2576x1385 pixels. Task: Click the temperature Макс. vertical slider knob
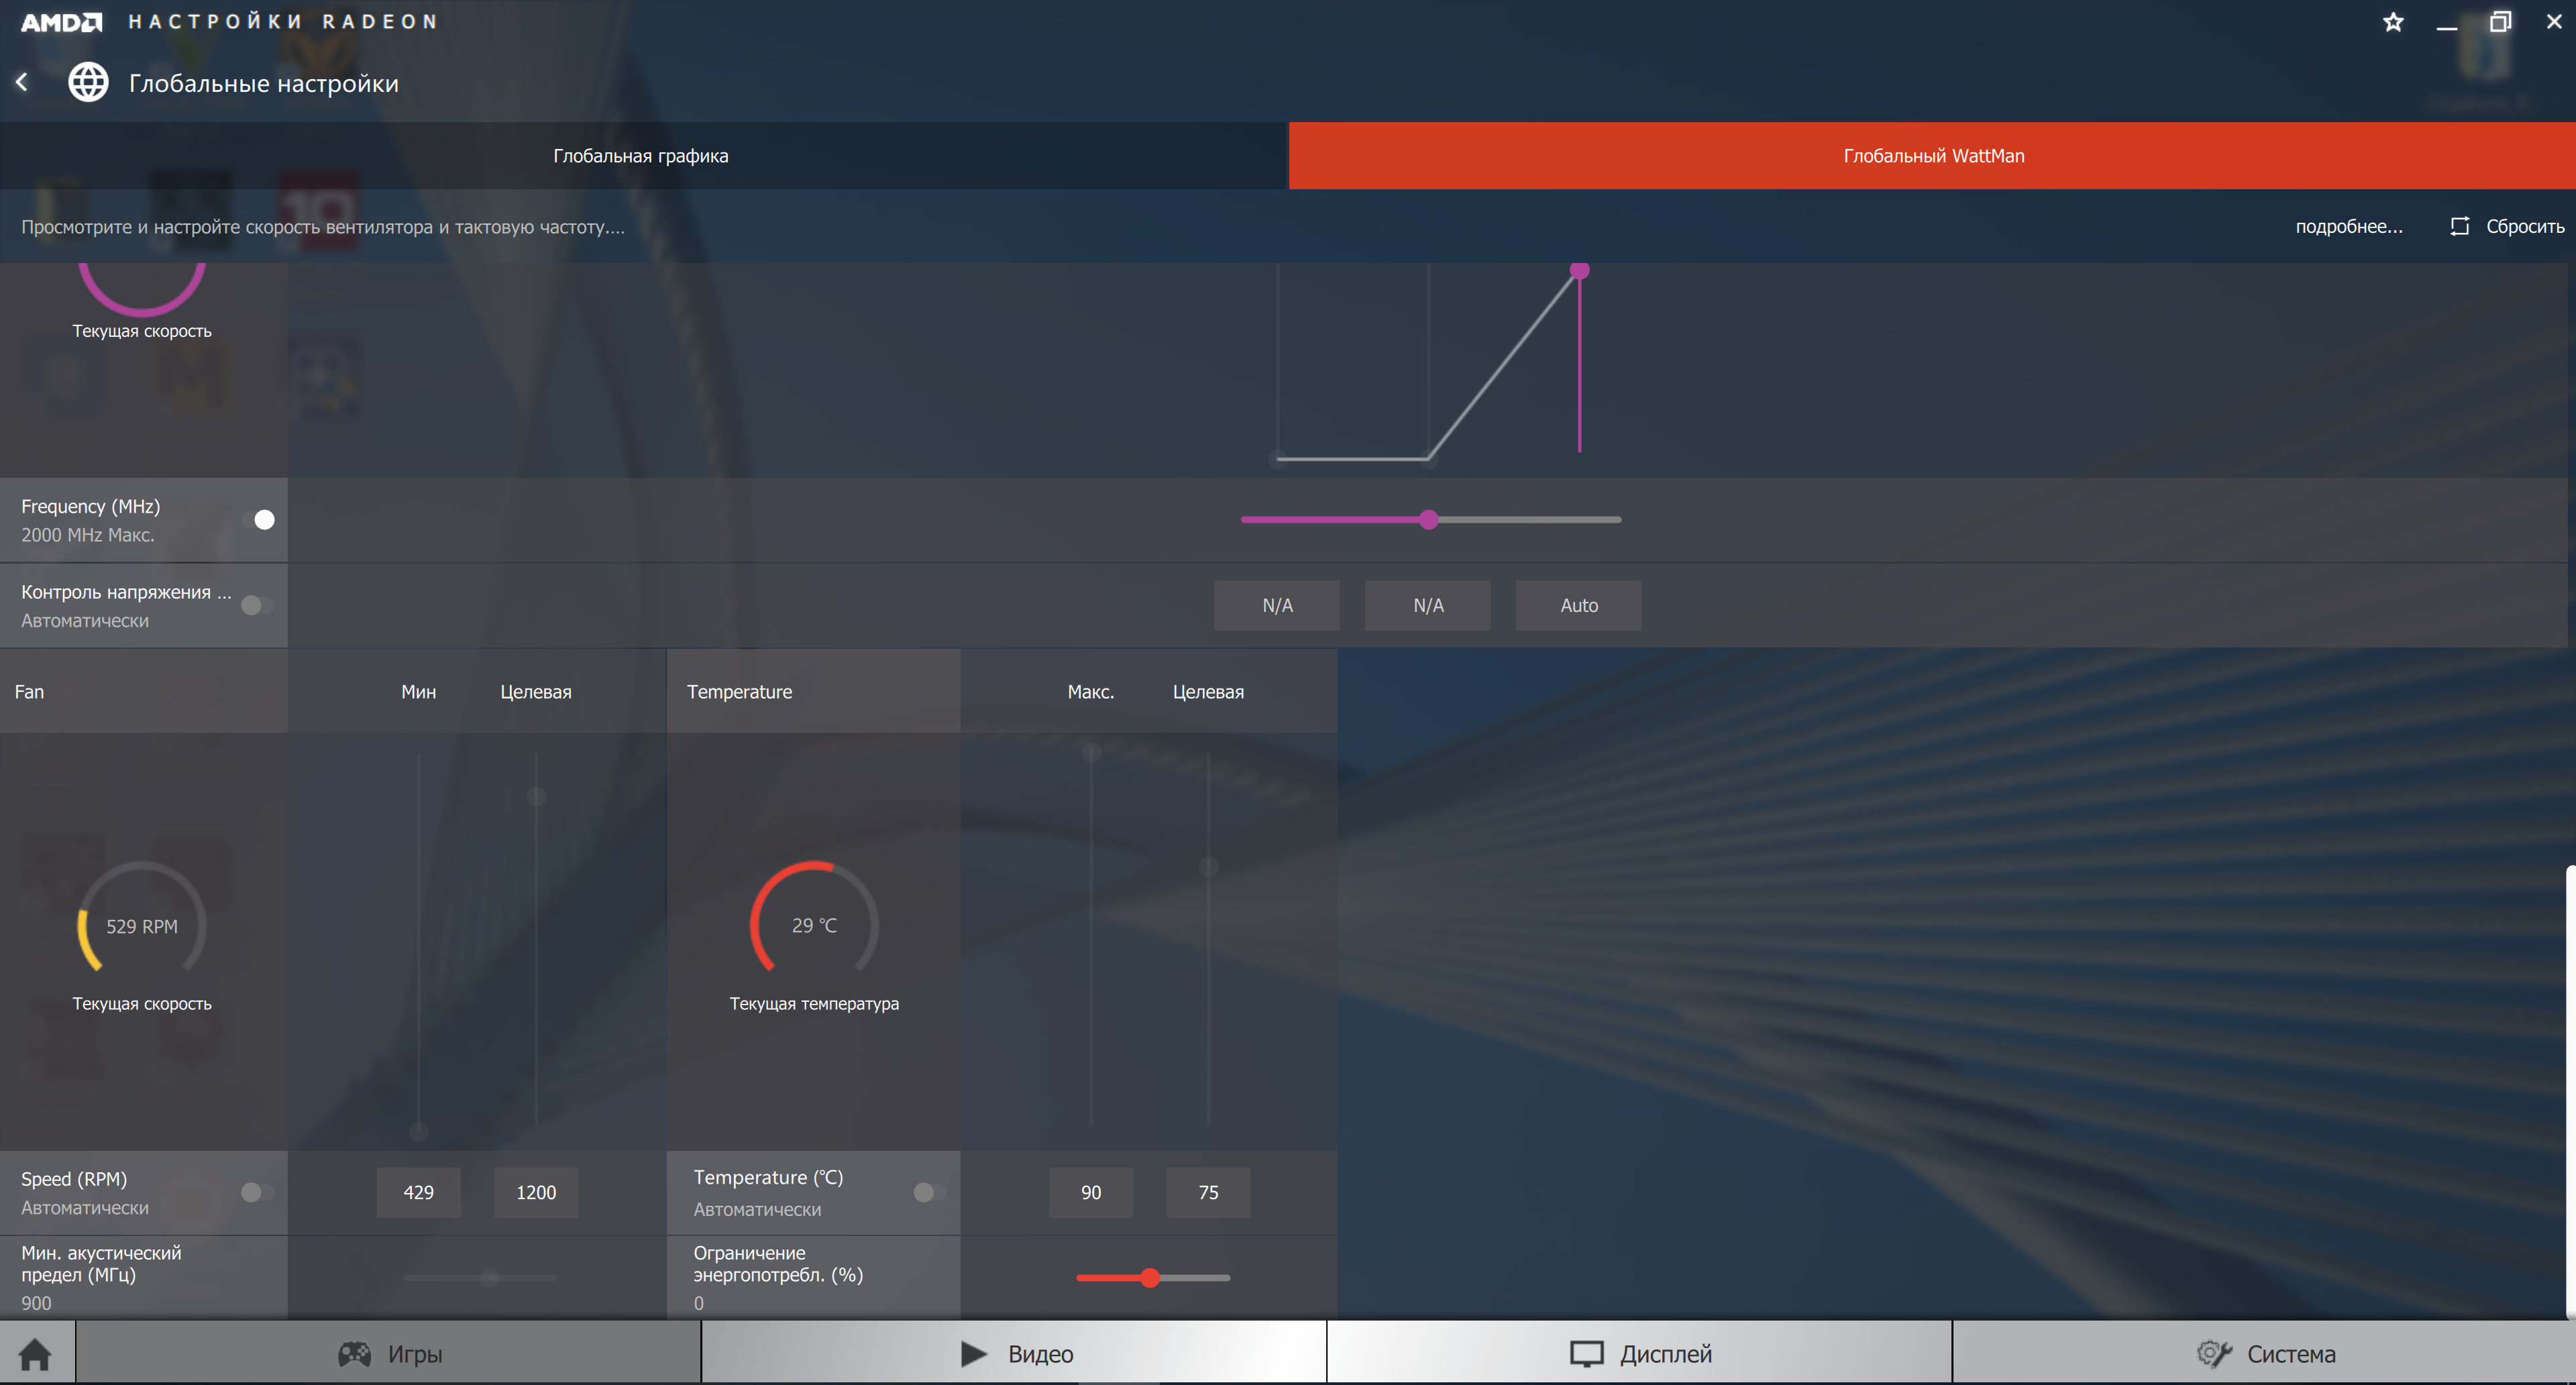coord(1091,752)
